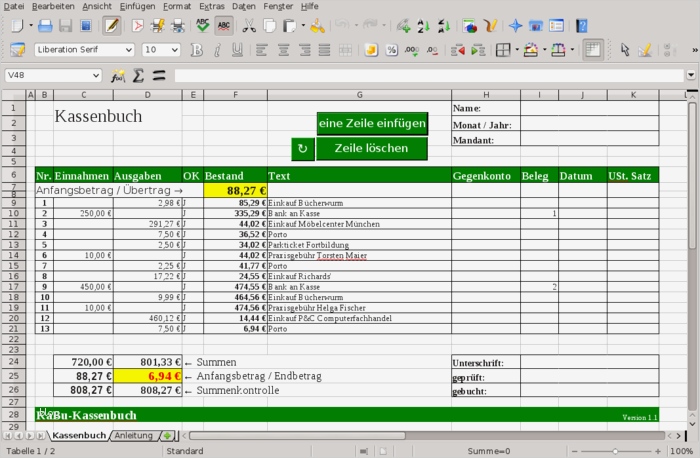Adjust the zoom slider in status bar
The width and height of the screenshot is (700, 458).
coord(615,451)
